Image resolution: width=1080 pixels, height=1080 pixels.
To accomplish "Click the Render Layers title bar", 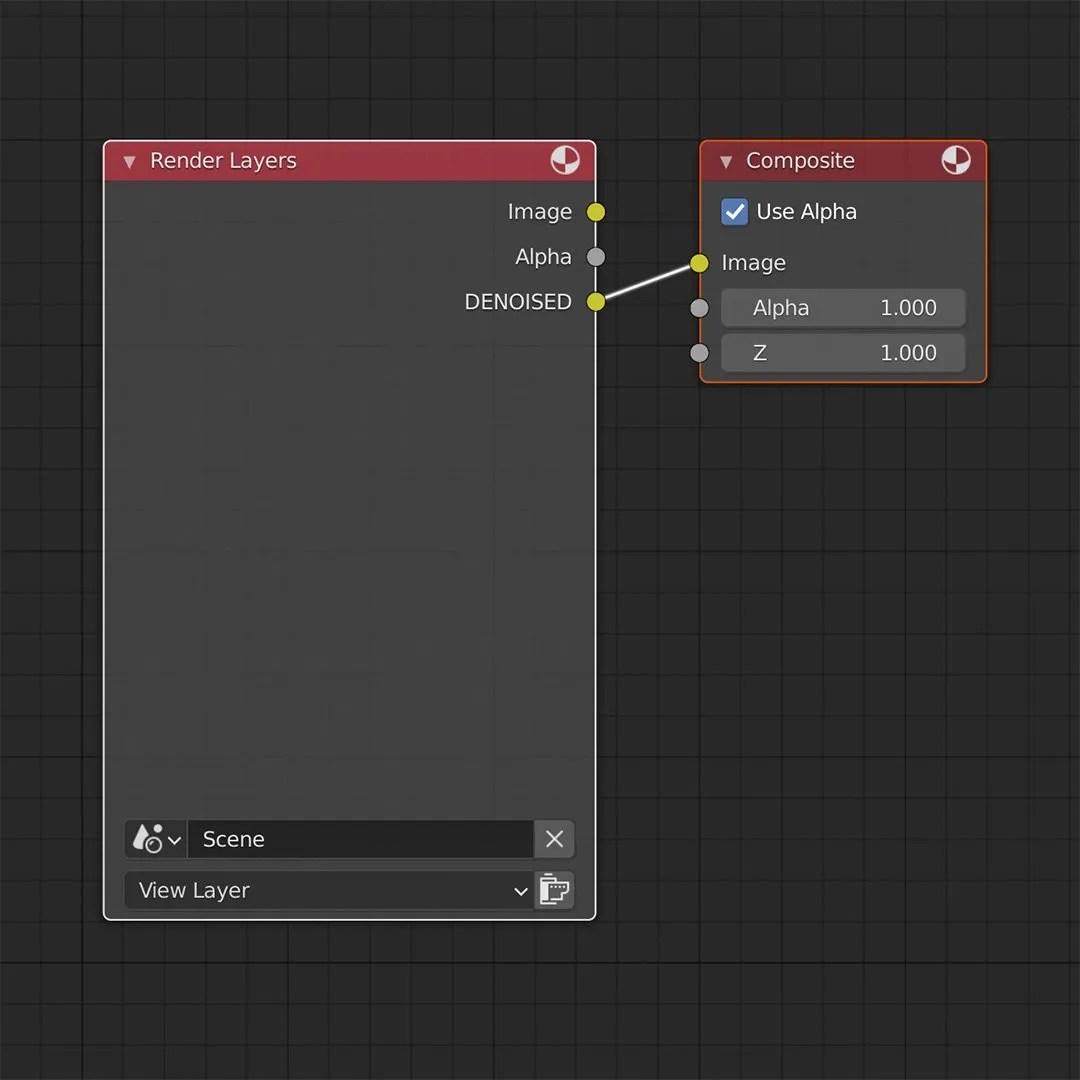I will point(300,160).
